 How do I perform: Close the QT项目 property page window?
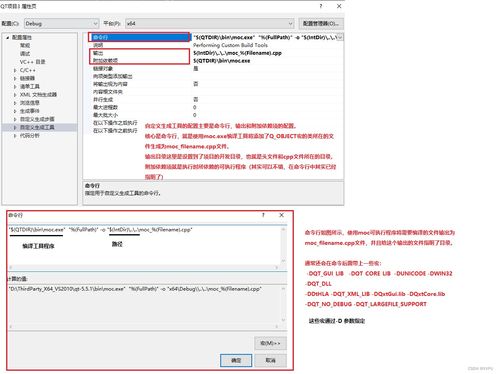click(339, 6)
